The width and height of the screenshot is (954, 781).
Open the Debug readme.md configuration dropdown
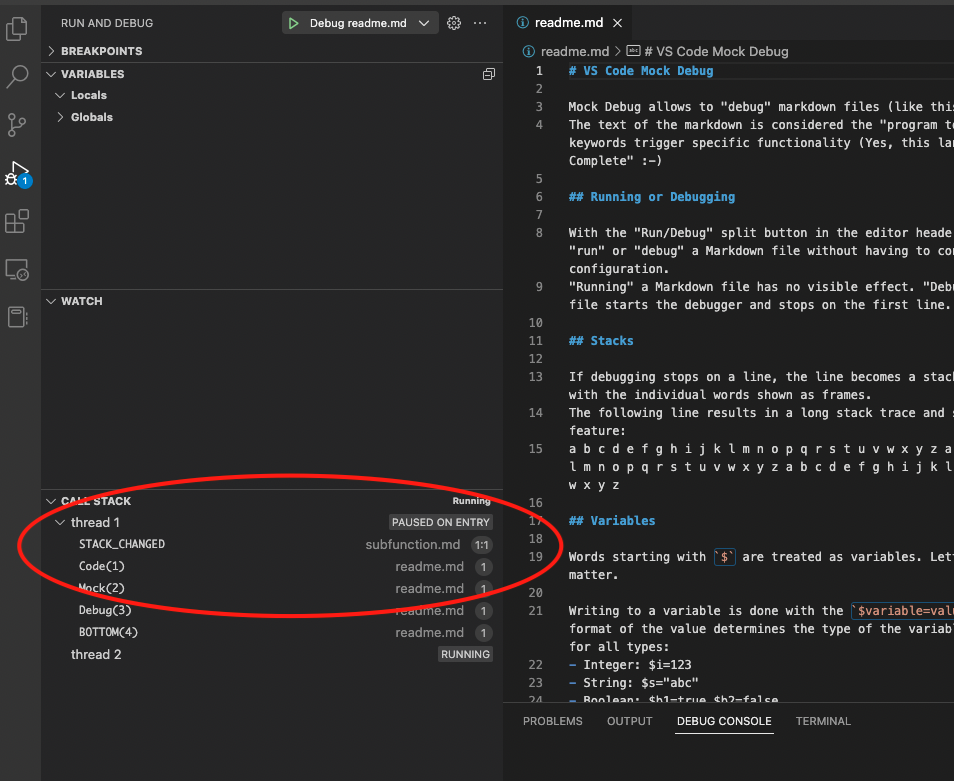coord(424,23)
